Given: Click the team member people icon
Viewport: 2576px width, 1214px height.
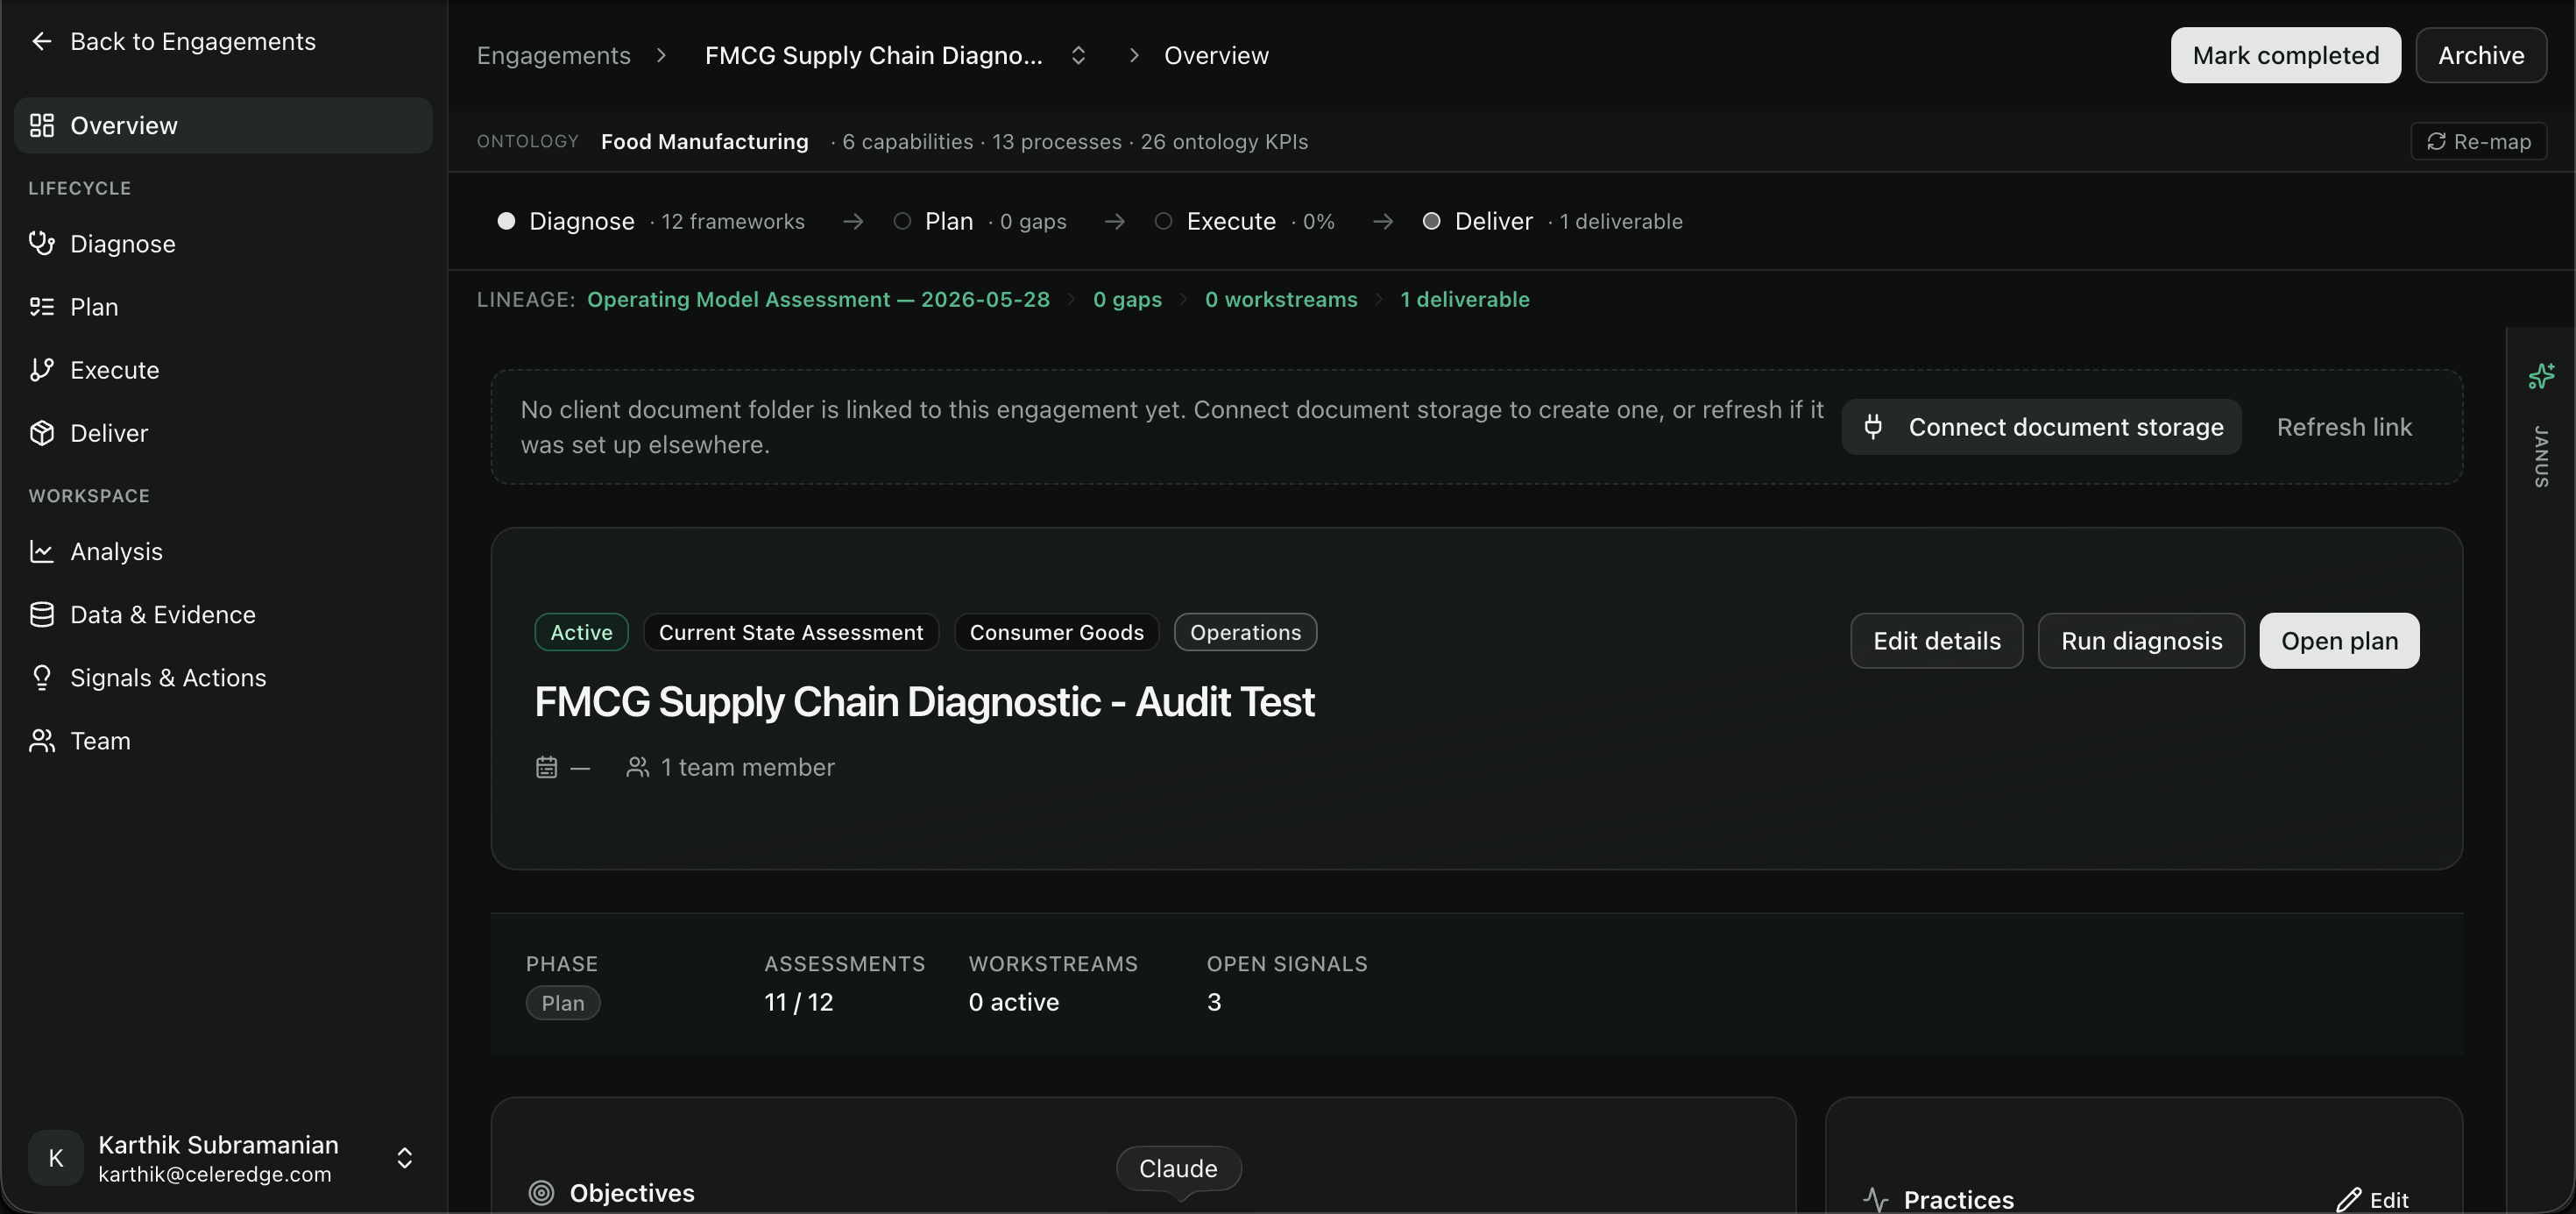Looking at the screenshot, I should click(x=637, y=767).
